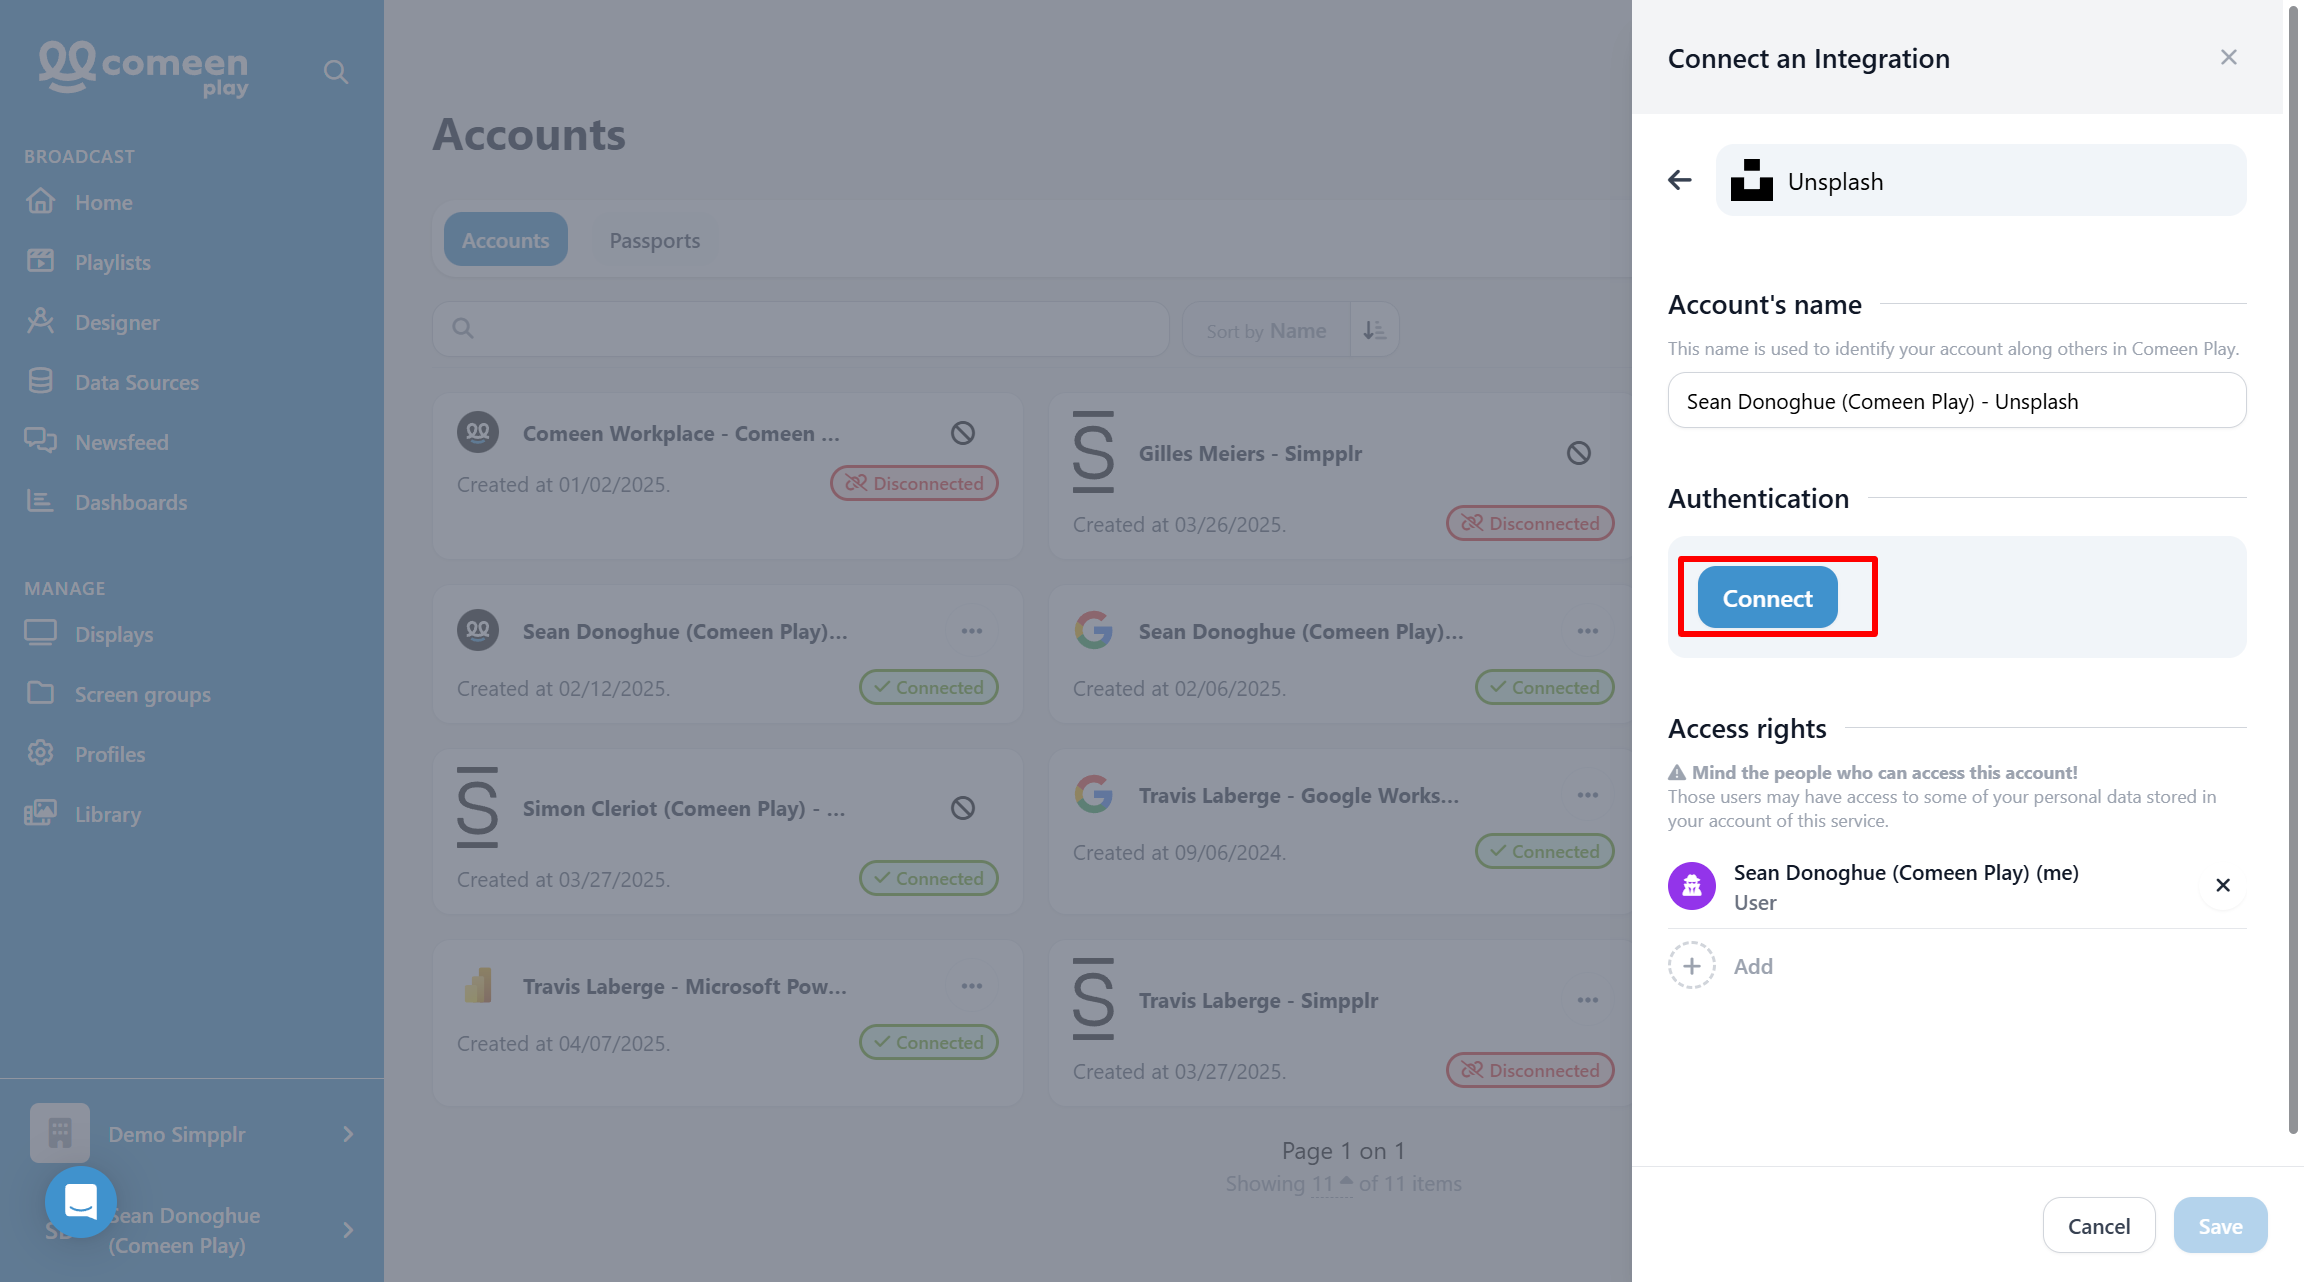The height and width of the screenshot is (1282, 2304).
Task: Click the Unsplash integration selector field
Action: click(1981, 180)
